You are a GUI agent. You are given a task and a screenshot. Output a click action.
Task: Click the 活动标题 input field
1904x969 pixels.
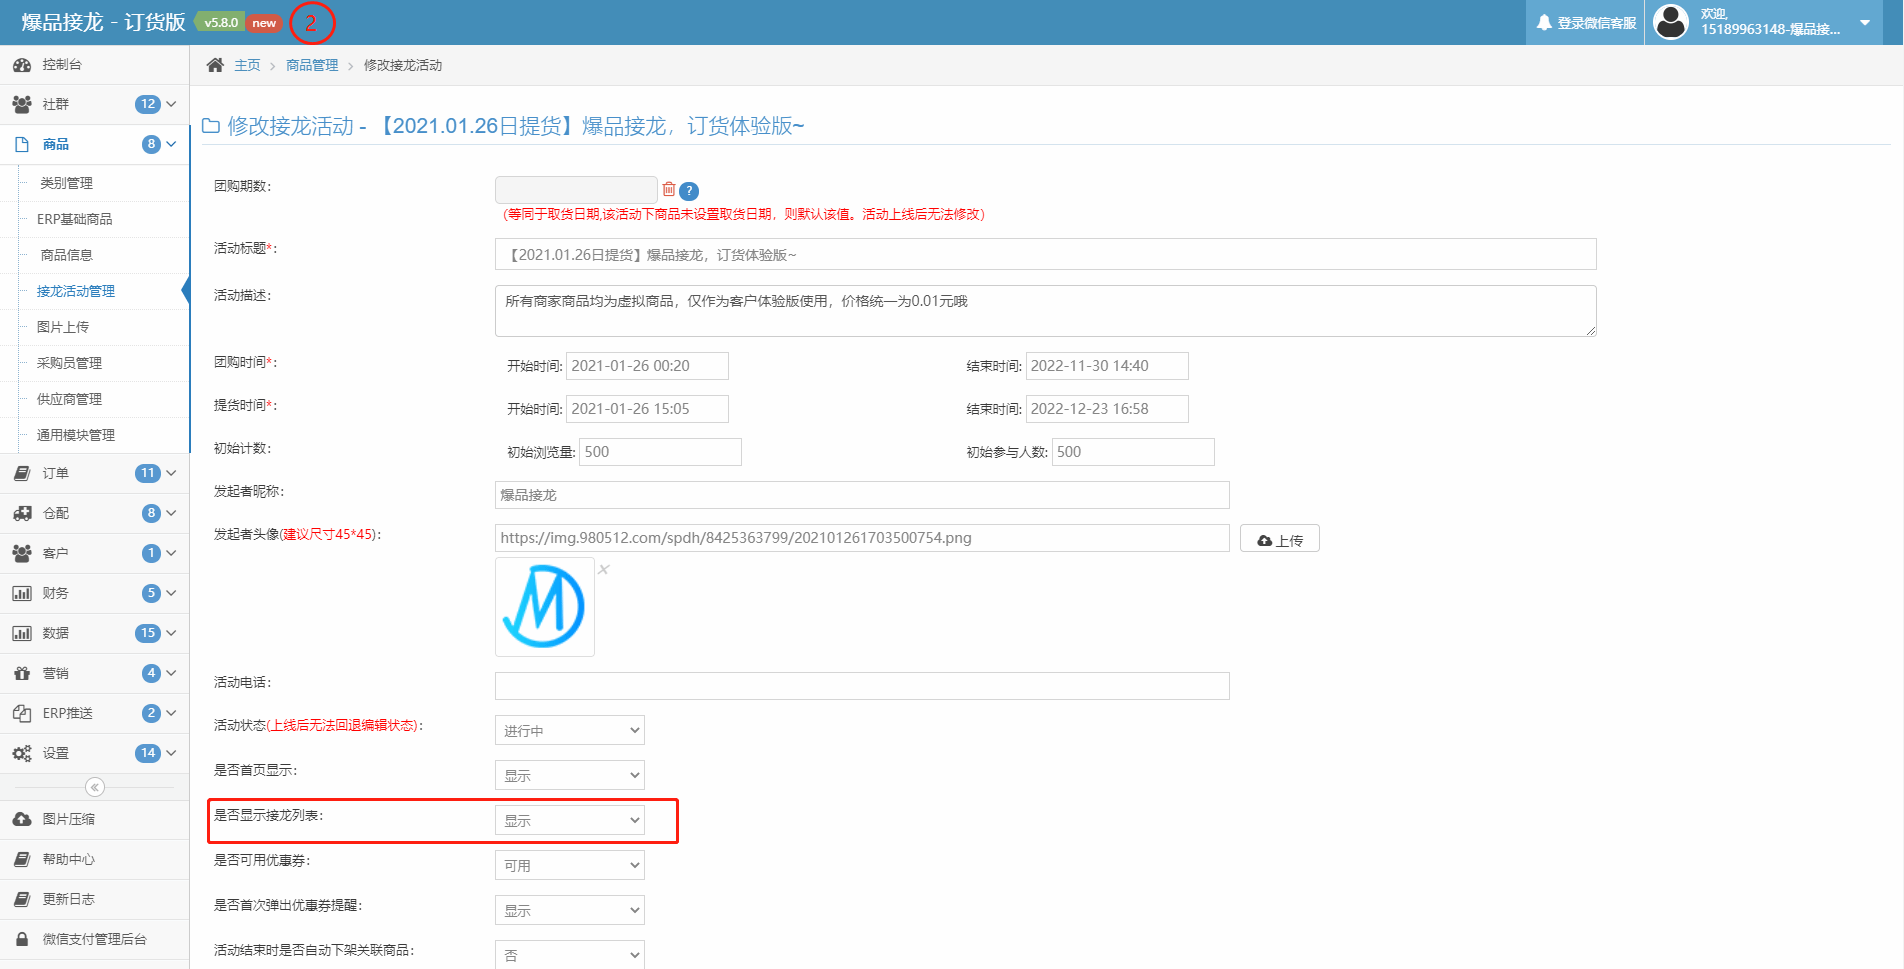tap(1046, 254)
